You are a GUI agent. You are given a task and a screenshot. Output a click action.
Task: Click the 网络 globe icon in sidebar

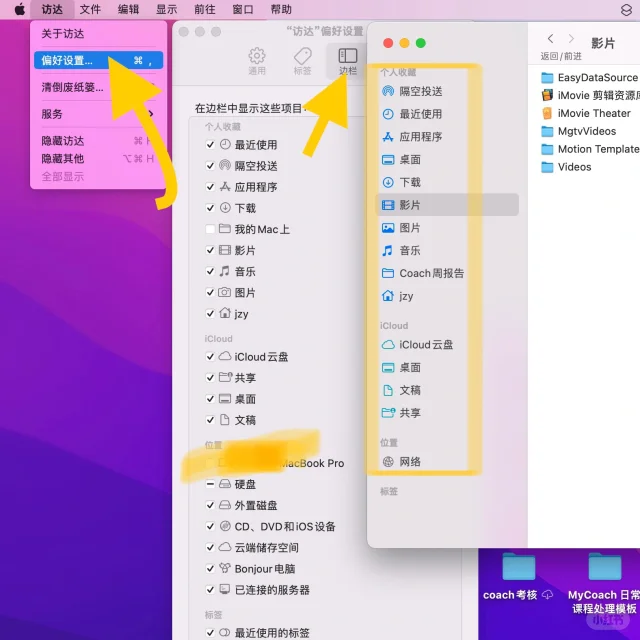tap(388, 462)
